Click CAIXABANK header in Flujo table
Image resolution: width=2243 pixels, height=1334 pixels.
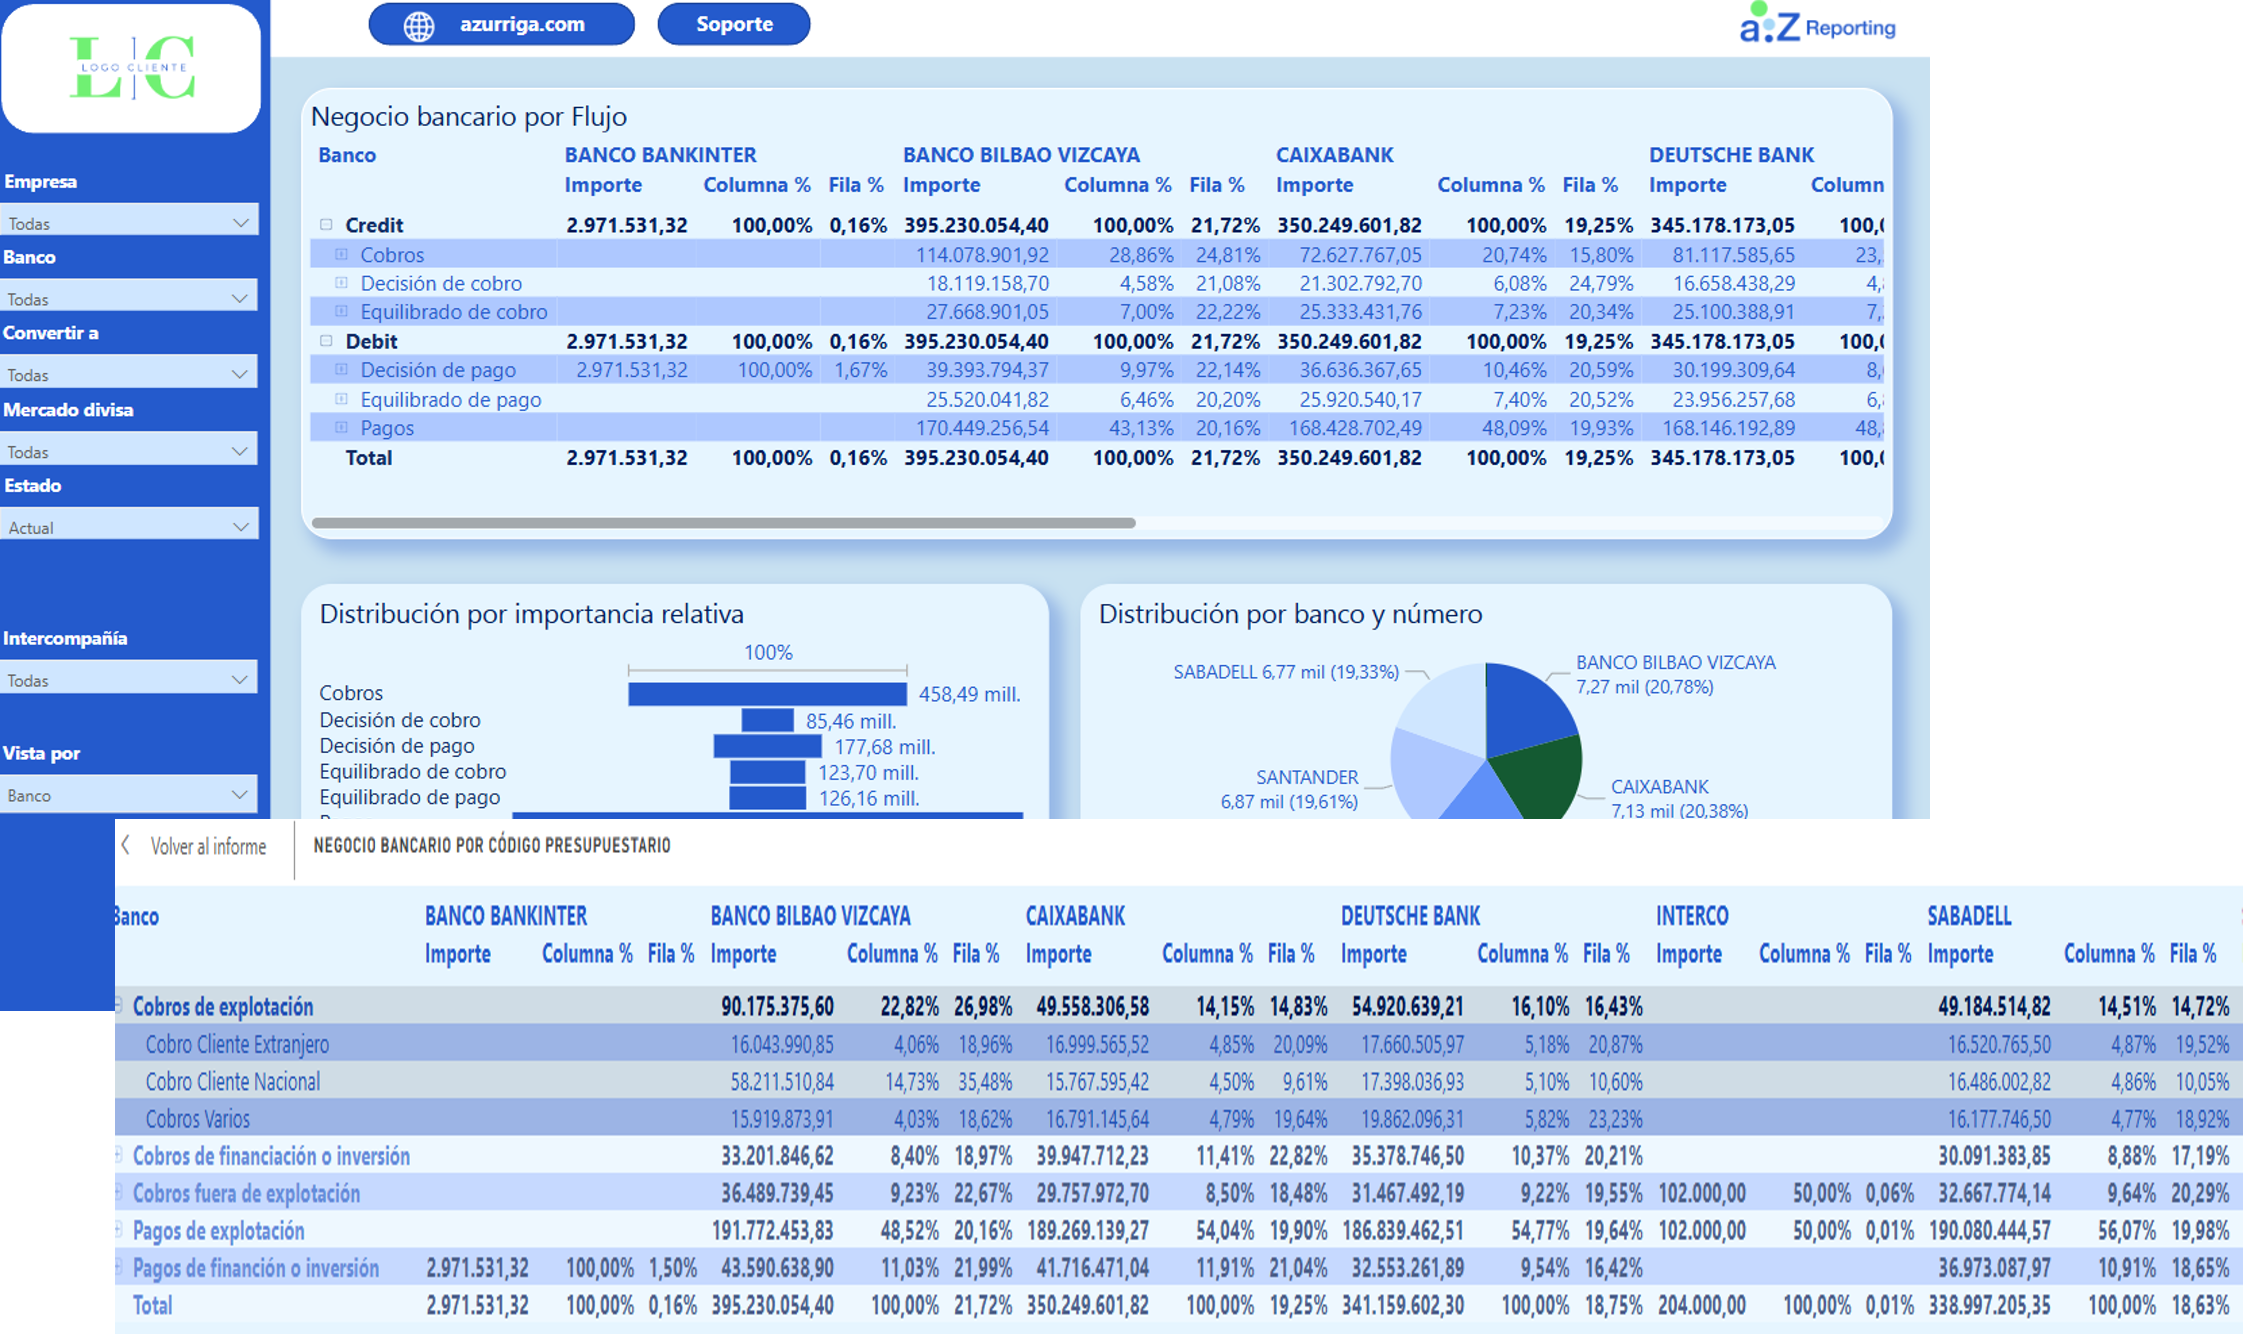[1334, 155]
